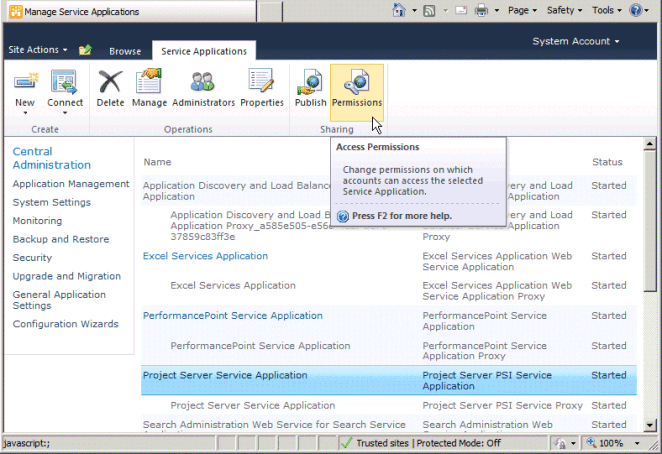Image resolution: width=662 pixels, height=454 pixels.
Task: Switch to the Browse tab
Action: pyautogui.click(x=125, y=51)
